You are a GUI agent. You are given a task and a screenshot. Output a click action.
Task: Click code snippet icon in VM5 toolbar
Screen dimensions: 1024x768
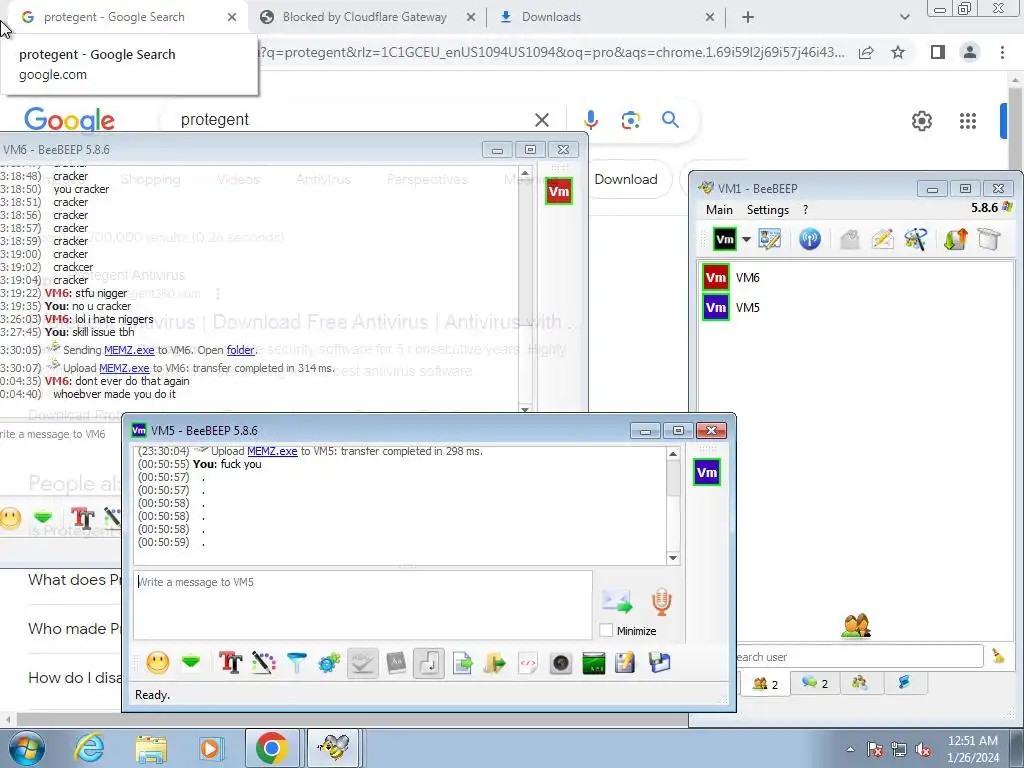coord(528,664)
